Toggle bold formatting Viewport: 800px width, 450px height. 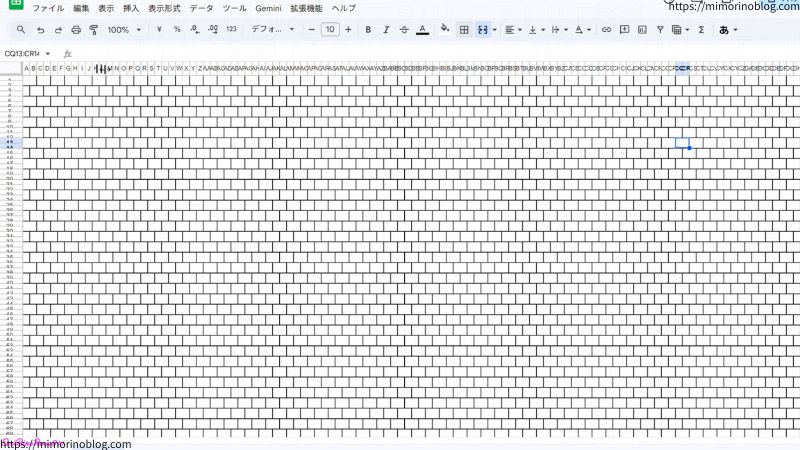368,30
